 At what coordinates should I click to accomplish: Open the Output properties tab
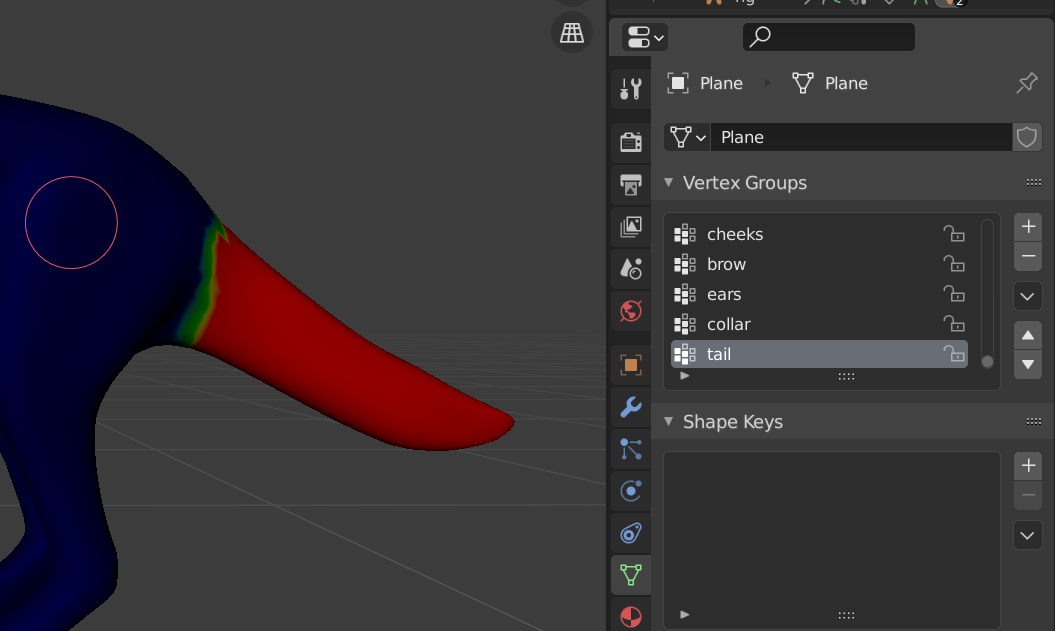tap(630, 184)
